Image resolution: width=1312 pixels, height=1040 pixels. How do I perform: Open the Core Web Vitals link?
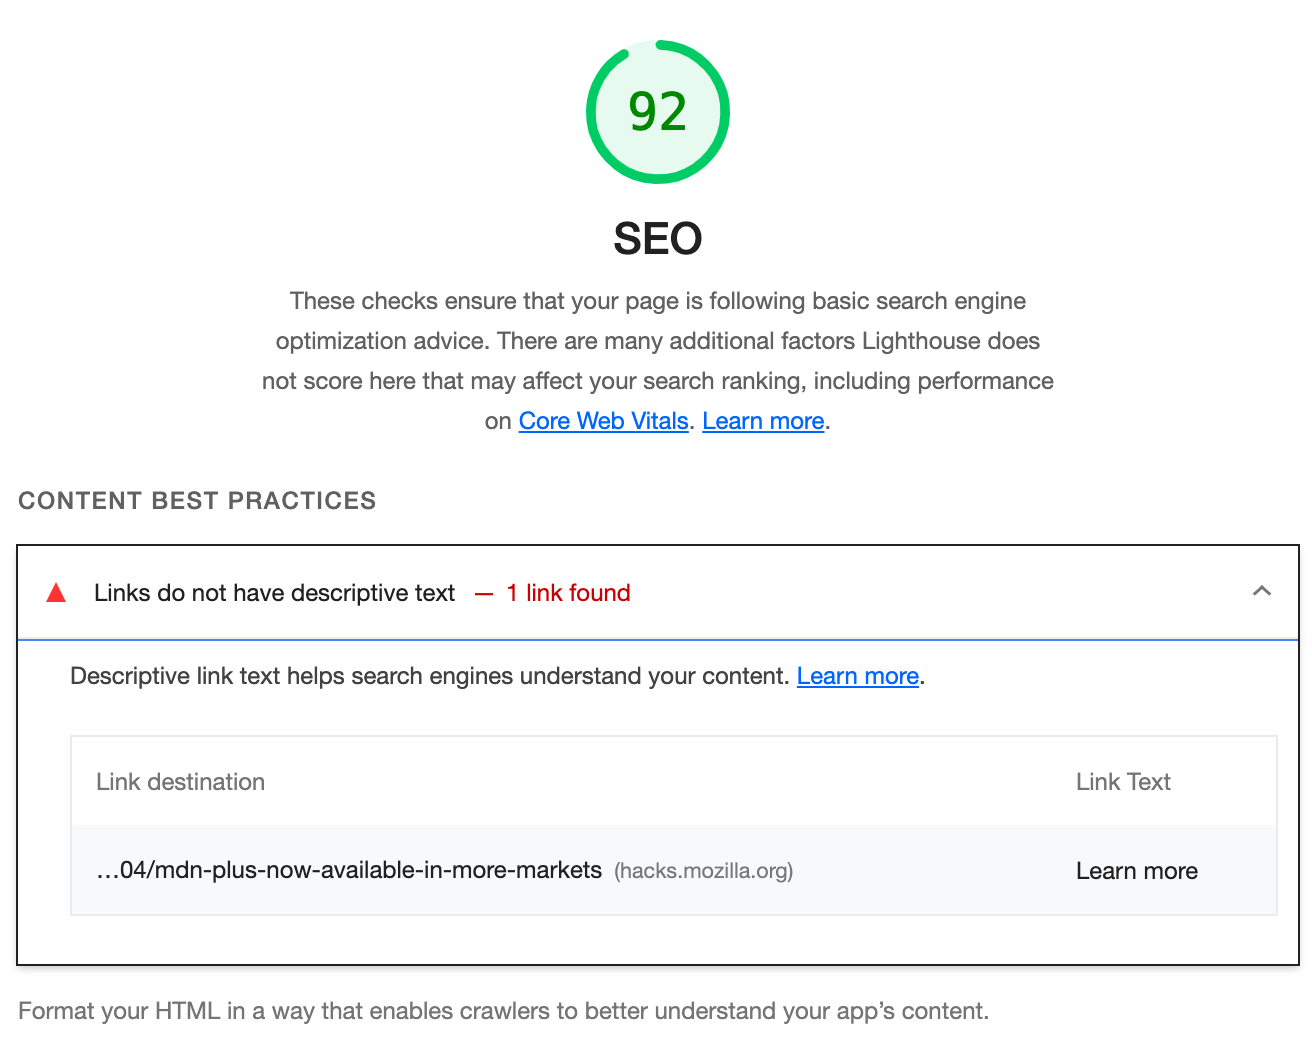click(x=603, y=421)
